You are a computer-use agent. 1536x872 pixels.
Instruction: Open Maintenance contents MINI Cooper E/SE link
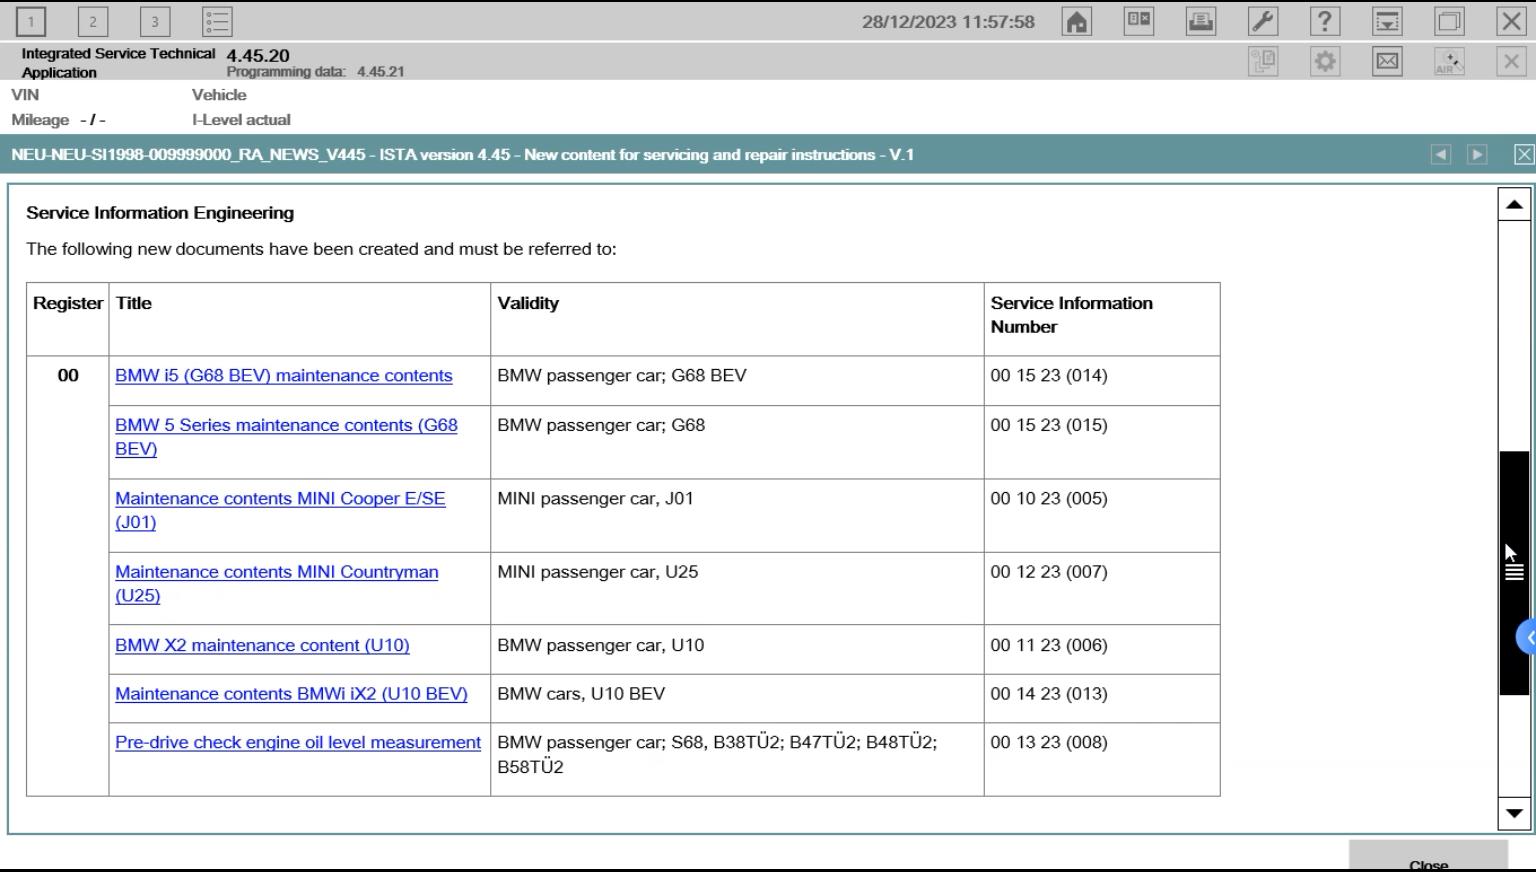tap(280, 510)
